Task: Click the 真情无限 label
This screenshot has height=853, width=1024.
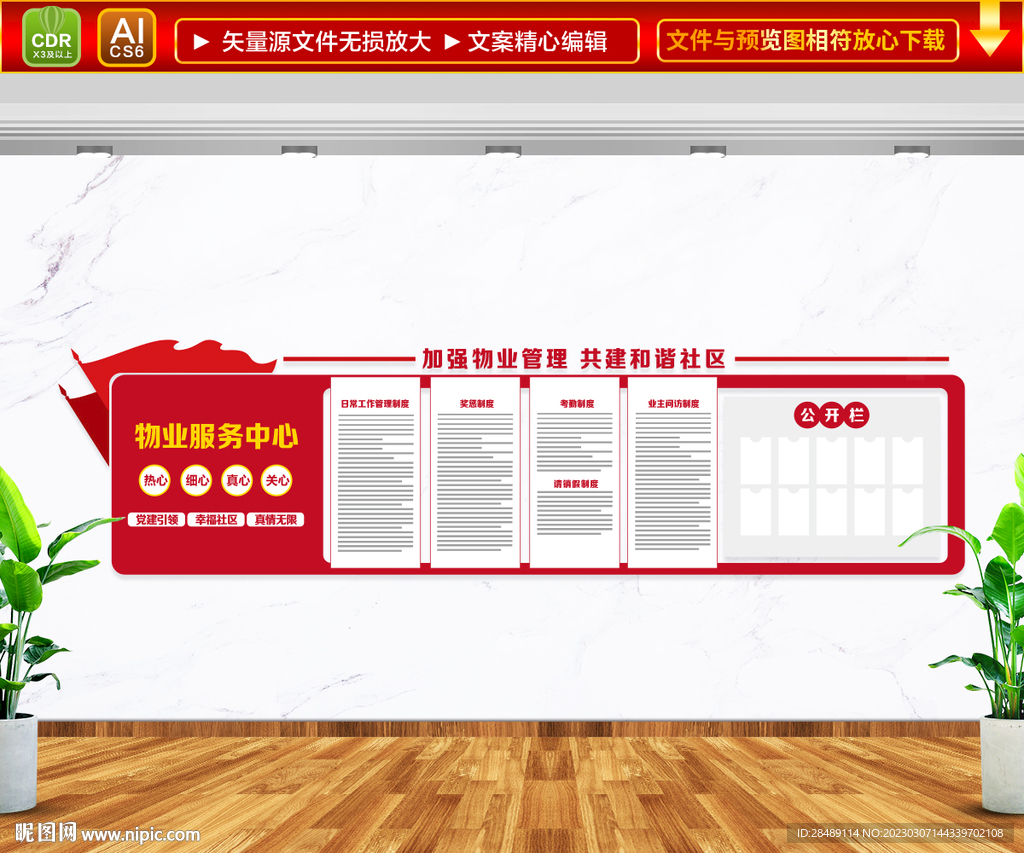Action: tap(276, 520)
